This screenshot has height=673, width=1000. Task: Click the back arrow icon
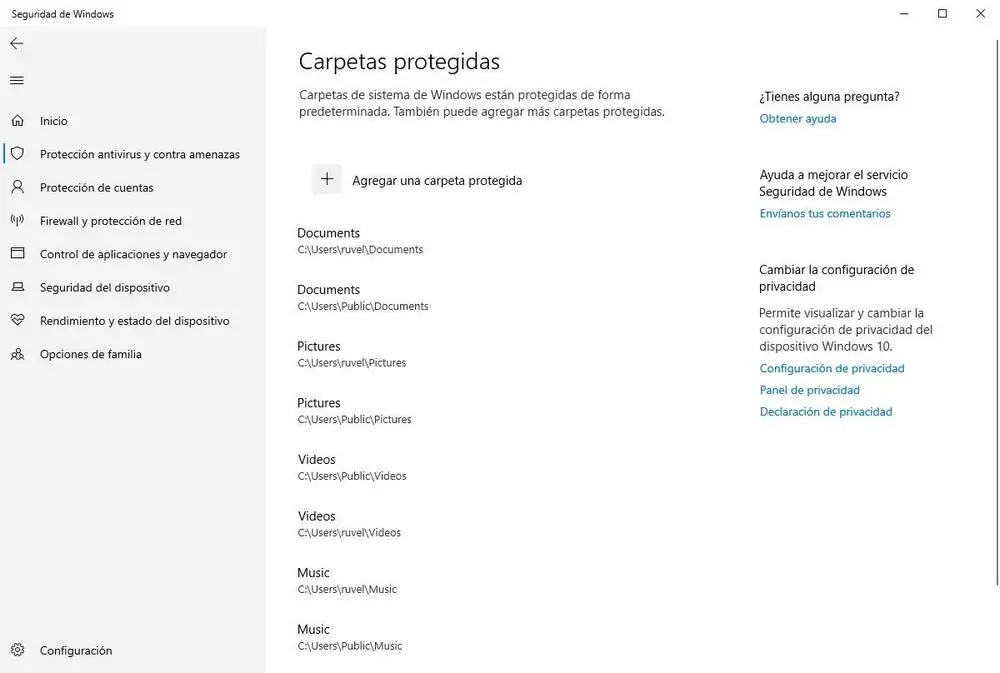[x=17, y=44]
